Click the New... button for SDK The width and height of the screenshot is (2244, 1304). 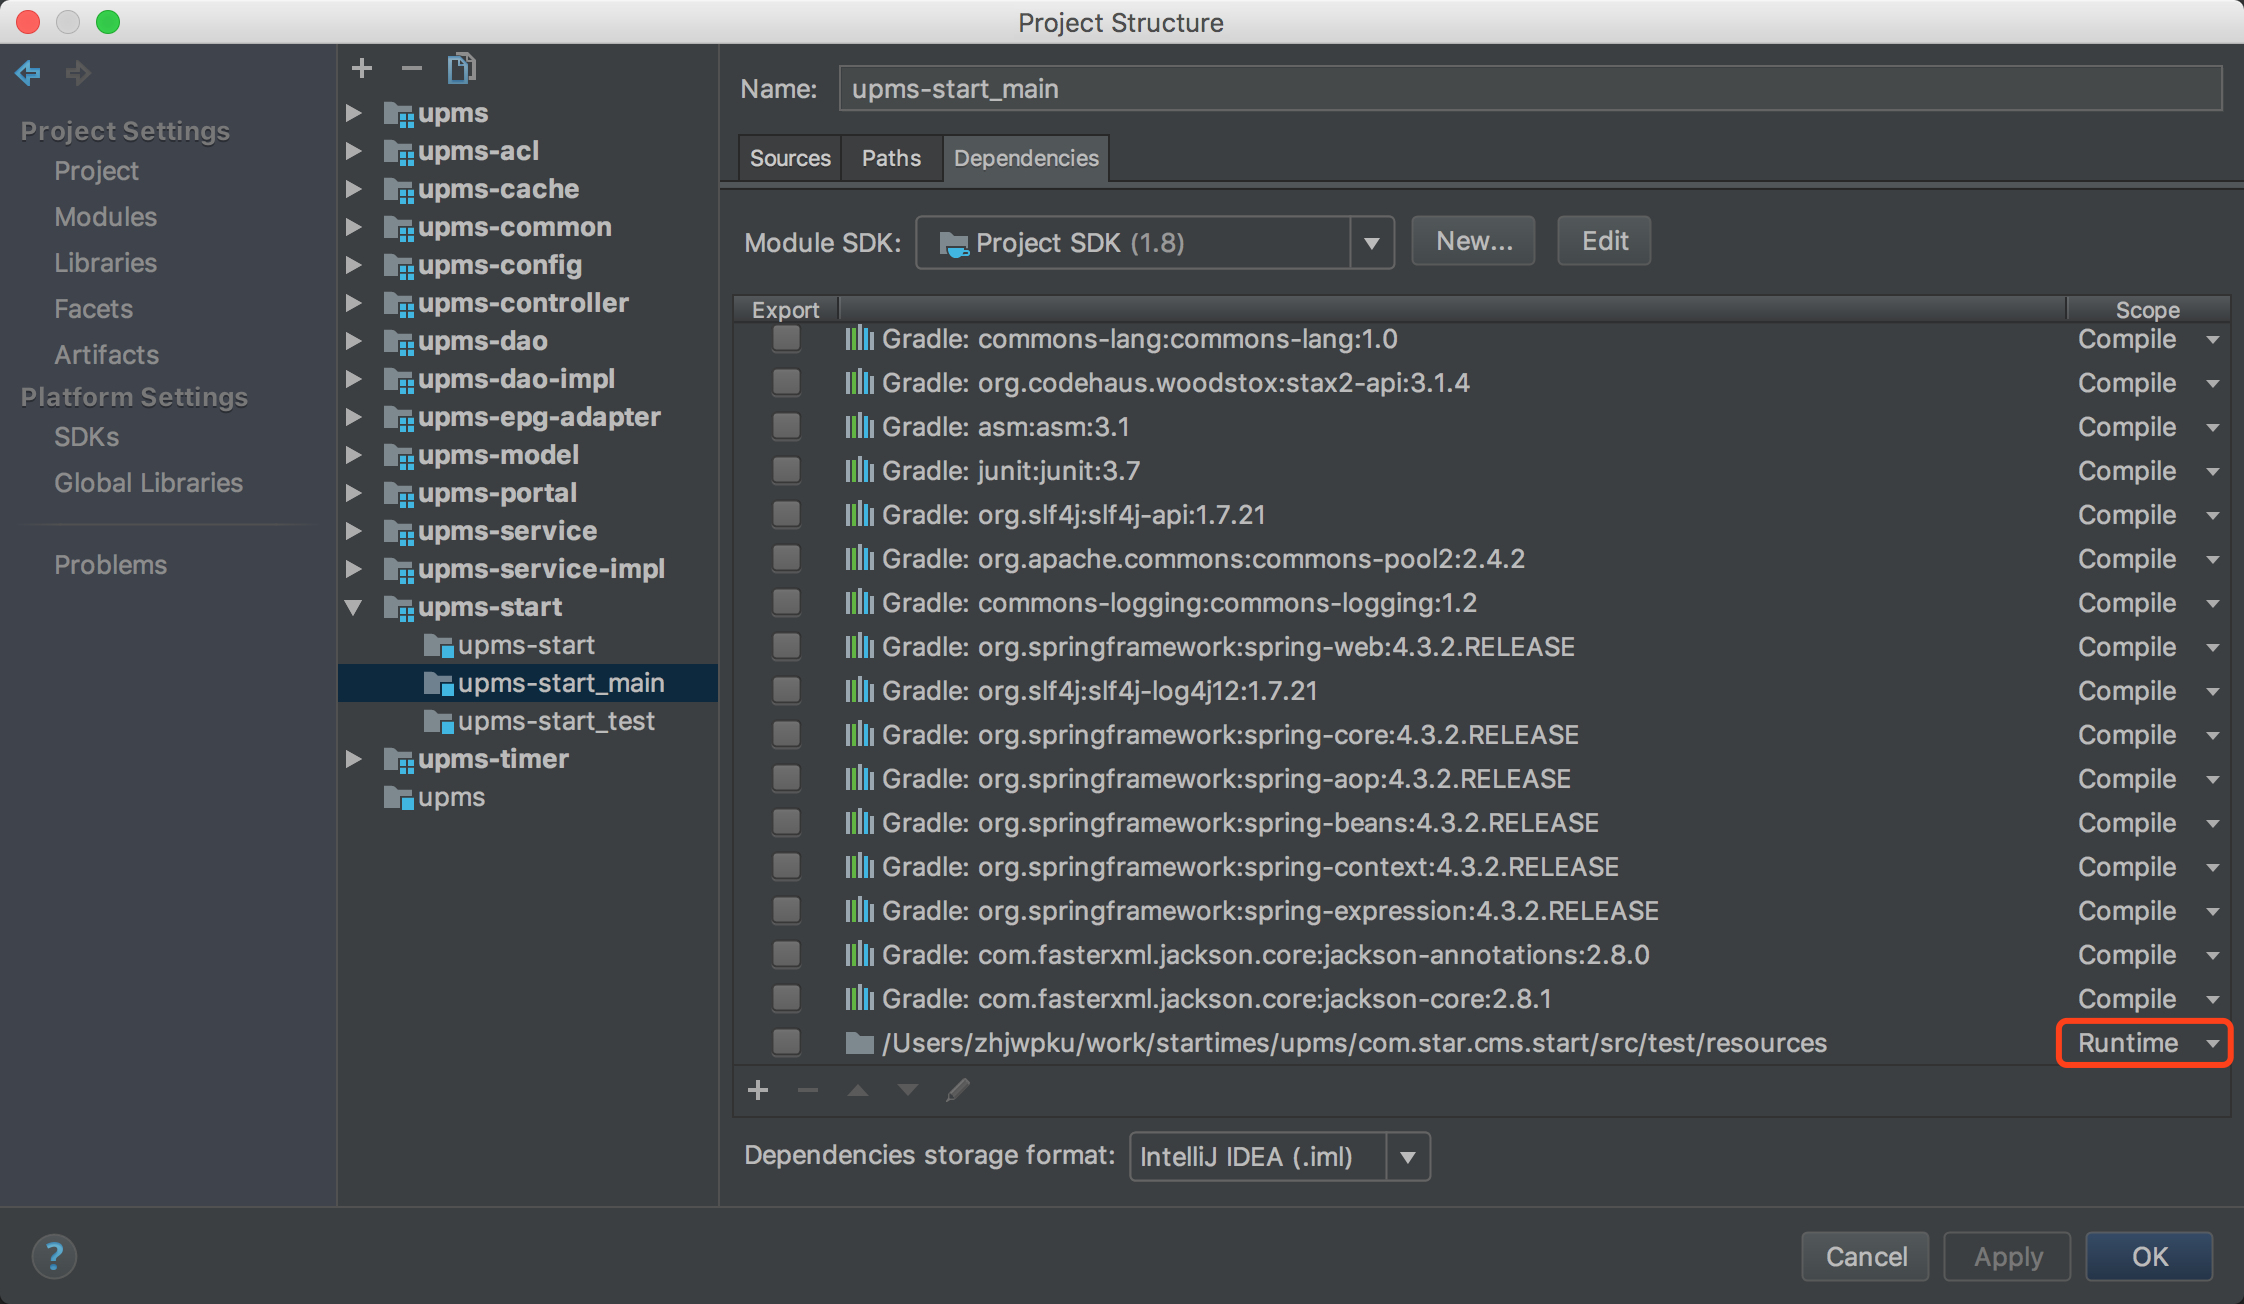1472,241
